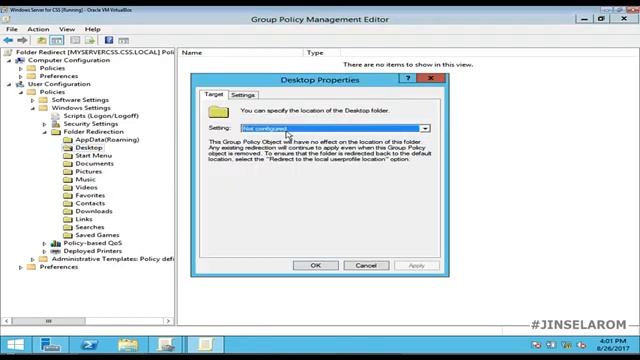This screenshot has width=640, height=360.
Task: Click the OK button
Action: [x=316, y=265]
